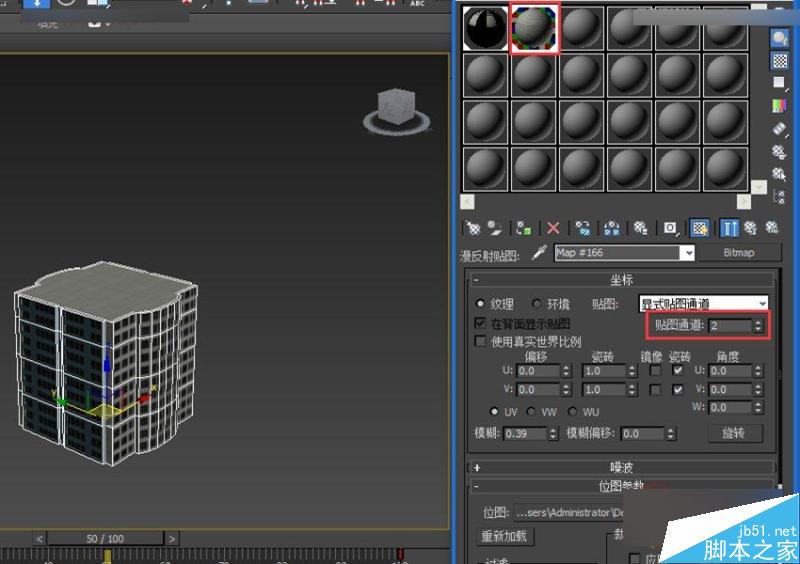800x564 pixels.
Task: Toggle the Show End Result icon
Action: [x=729, y=228]
